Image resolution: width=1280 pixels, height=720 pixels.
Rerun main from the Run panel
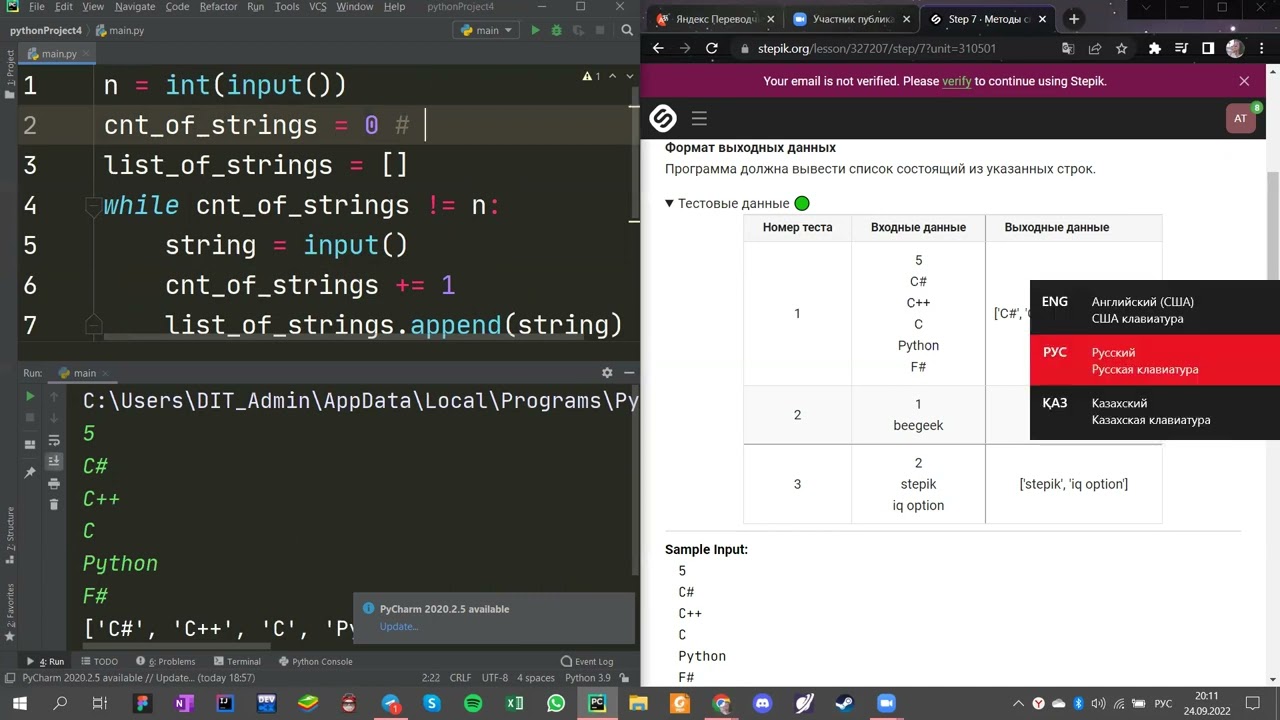pyautogui.click(x=29, y=397)
